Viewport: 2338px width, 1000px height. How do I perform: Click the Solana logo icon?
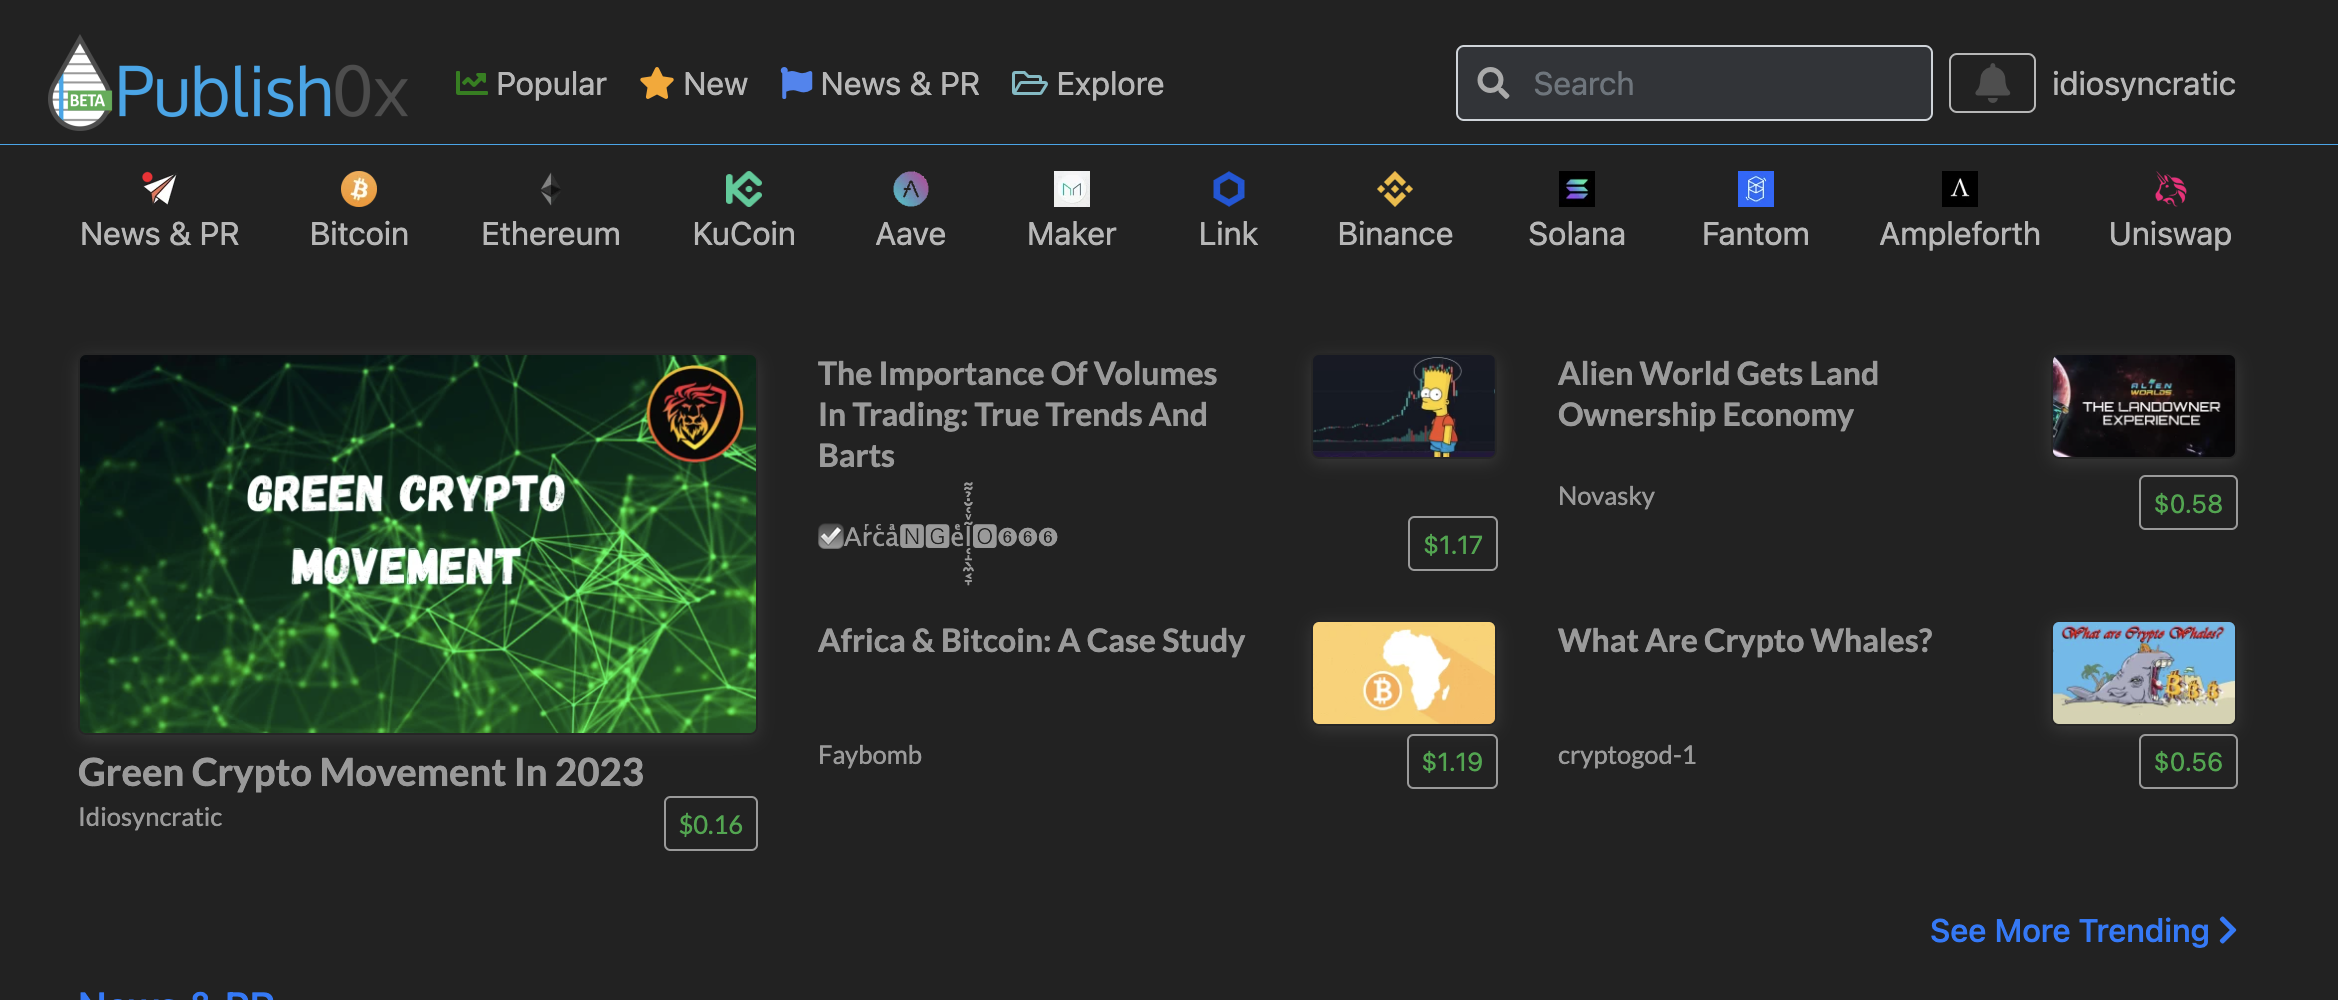1577,188
